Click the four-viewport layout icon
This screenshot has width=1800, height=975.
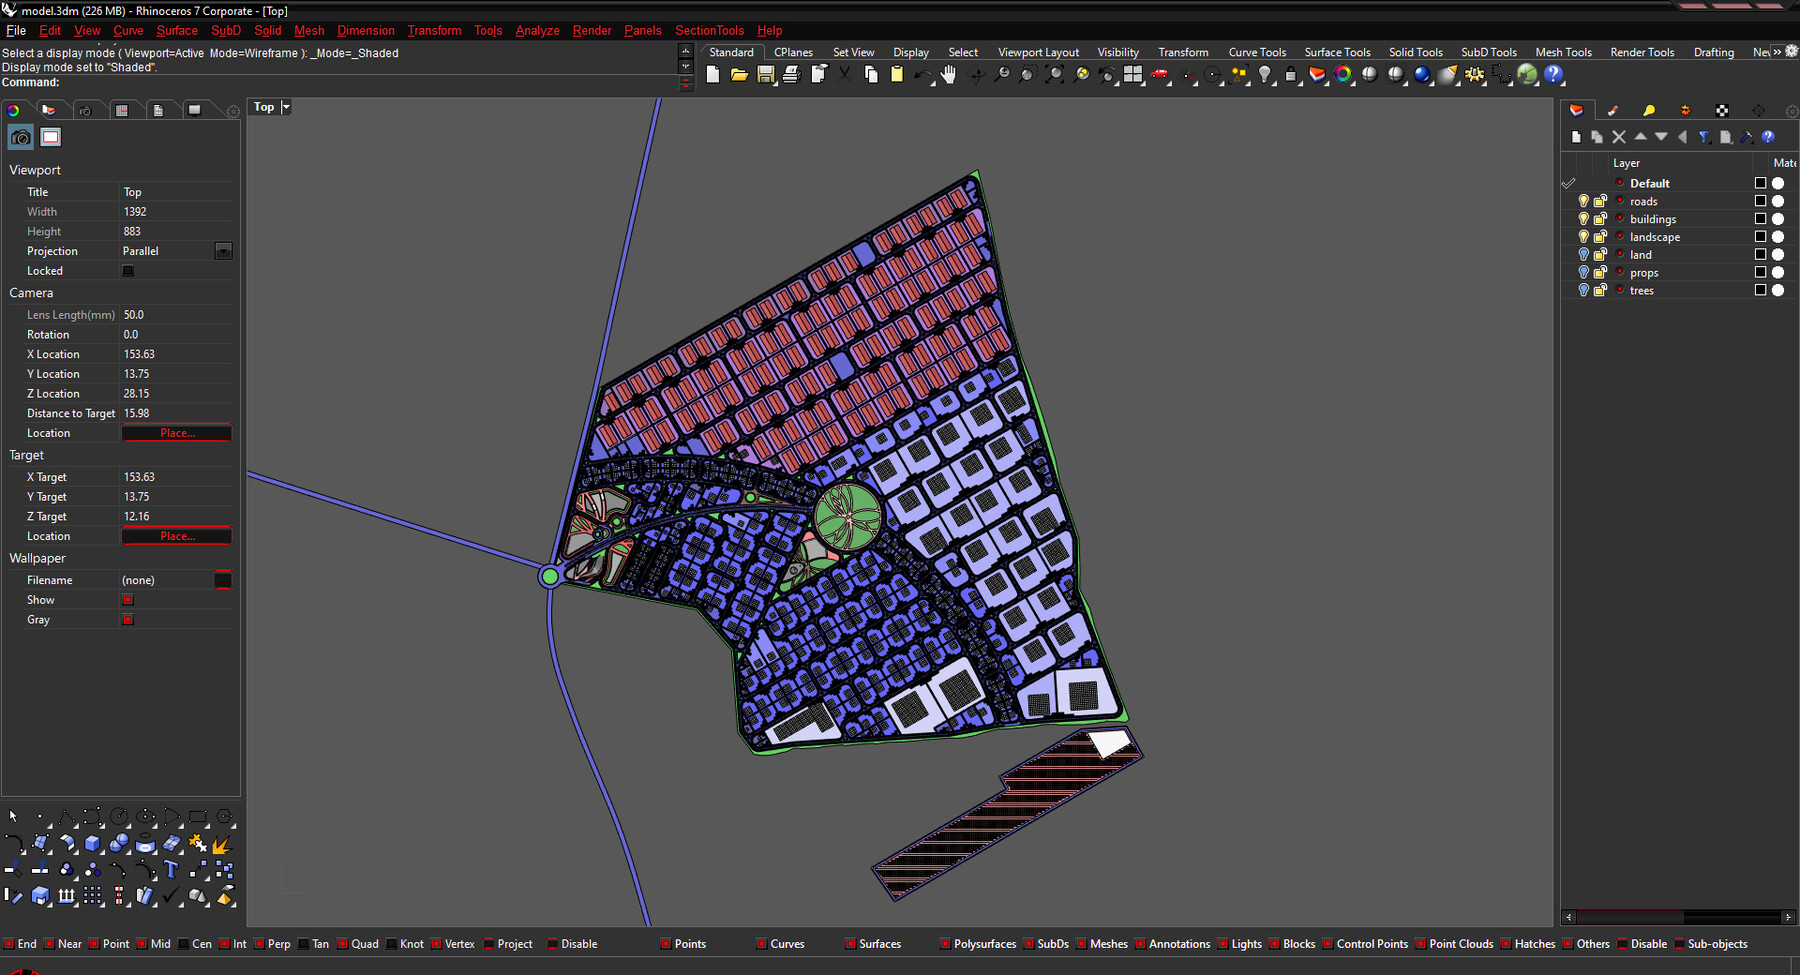[x=1133, y=75]
